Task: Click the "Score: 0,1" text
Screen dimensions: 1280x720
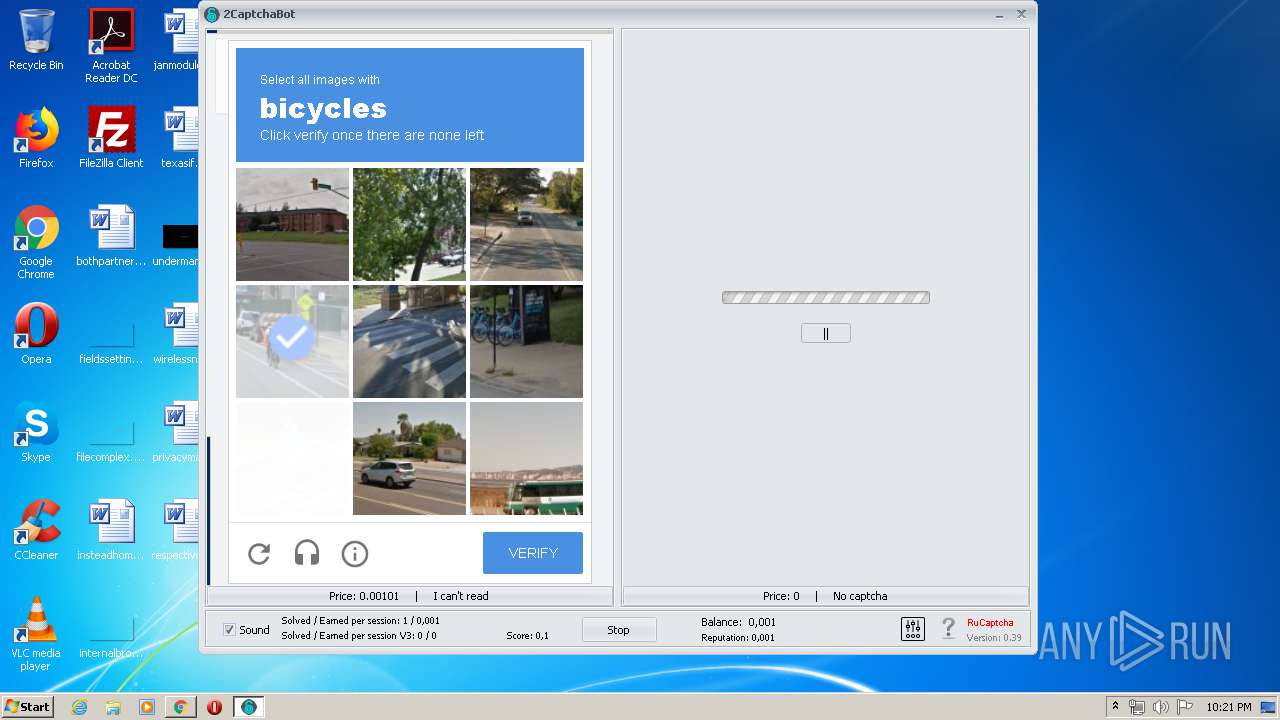Action: point(527,636)
